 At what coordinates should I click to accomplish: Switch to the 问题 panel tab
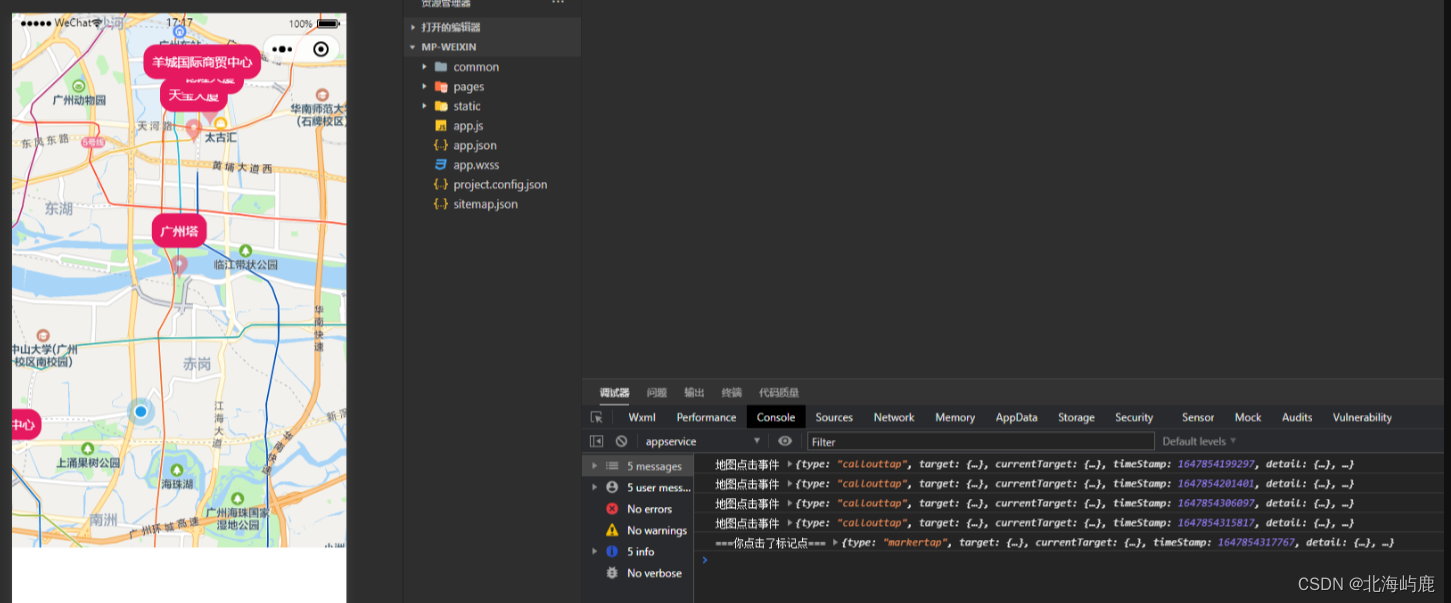pos(657,393)
